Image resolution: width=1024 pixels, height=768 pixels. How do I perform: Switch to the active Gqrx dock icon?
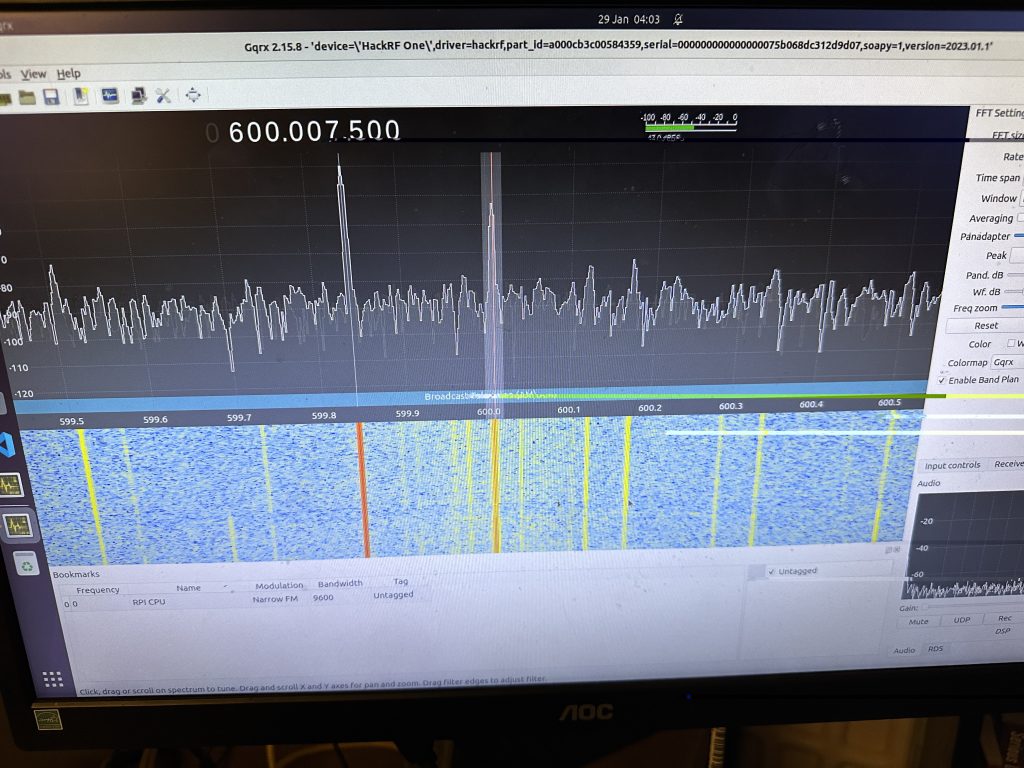17,525
